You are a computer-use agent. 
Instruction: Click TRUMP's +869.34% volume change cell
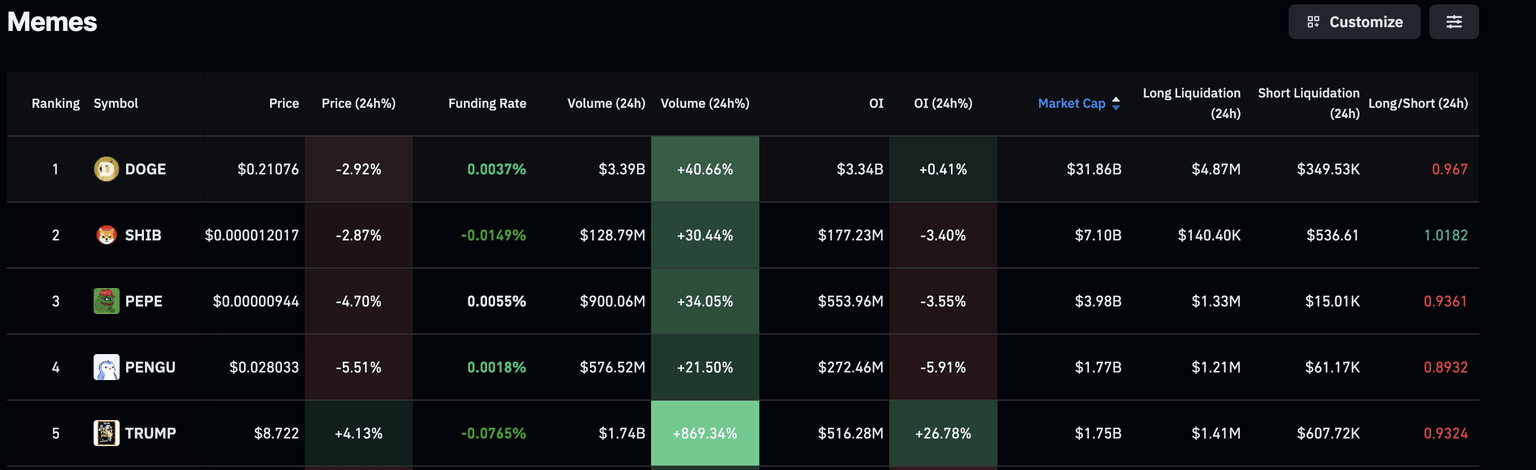click(705, 433)
